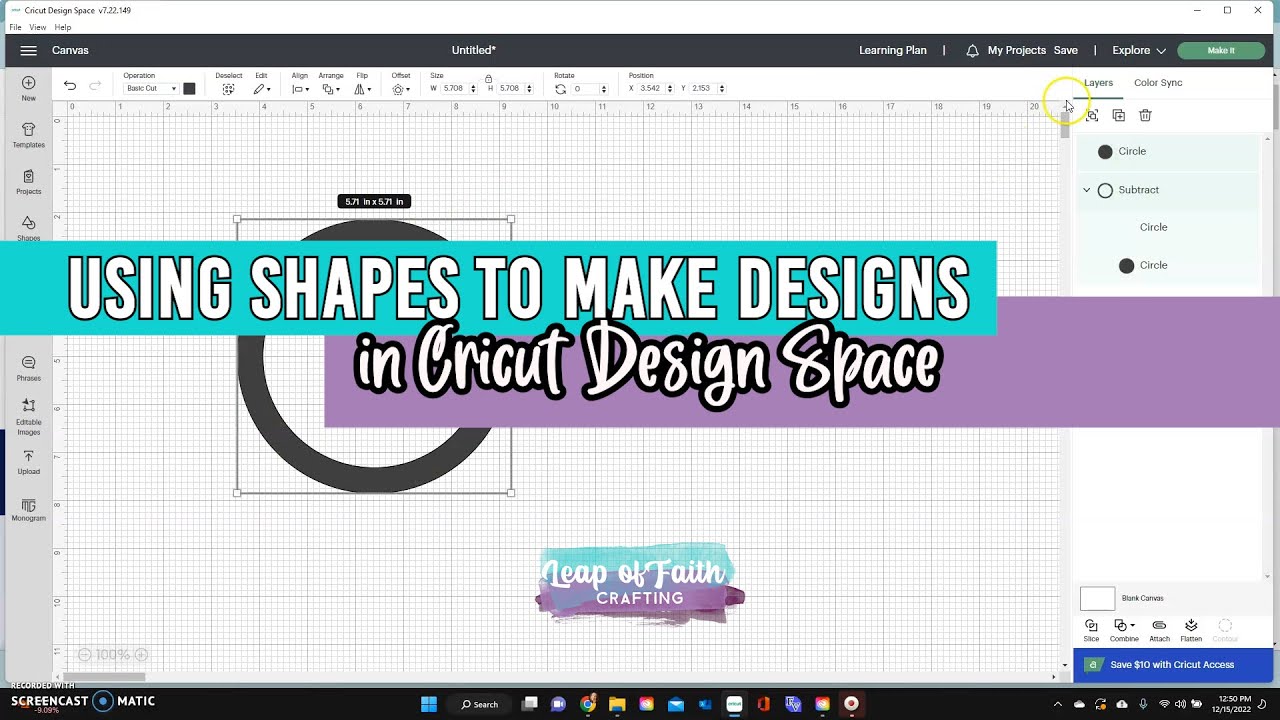
Task: Open the Phrases sidebar tool
Action: coord(28,369)
